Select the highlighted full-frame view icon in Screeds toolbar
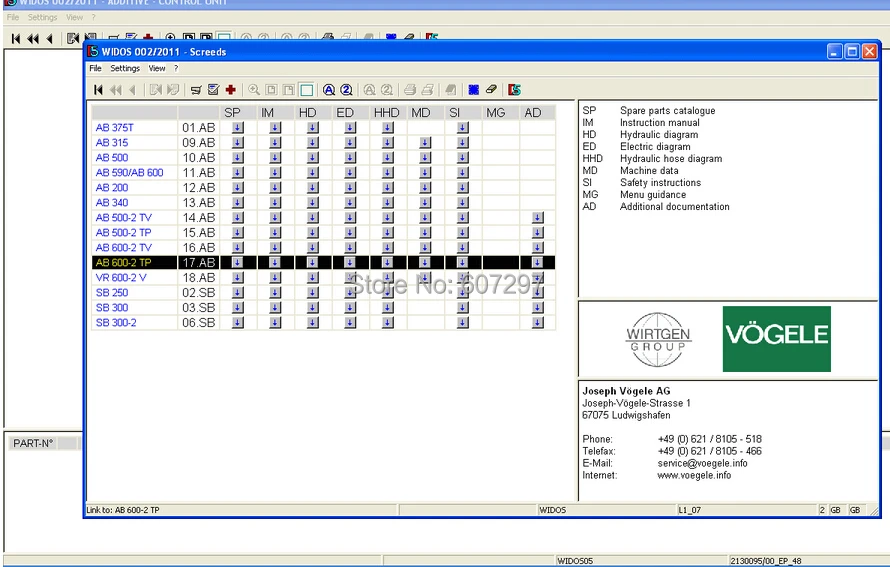Image resolution: width=890 pixels, height=567 pixels. (306, 90)
